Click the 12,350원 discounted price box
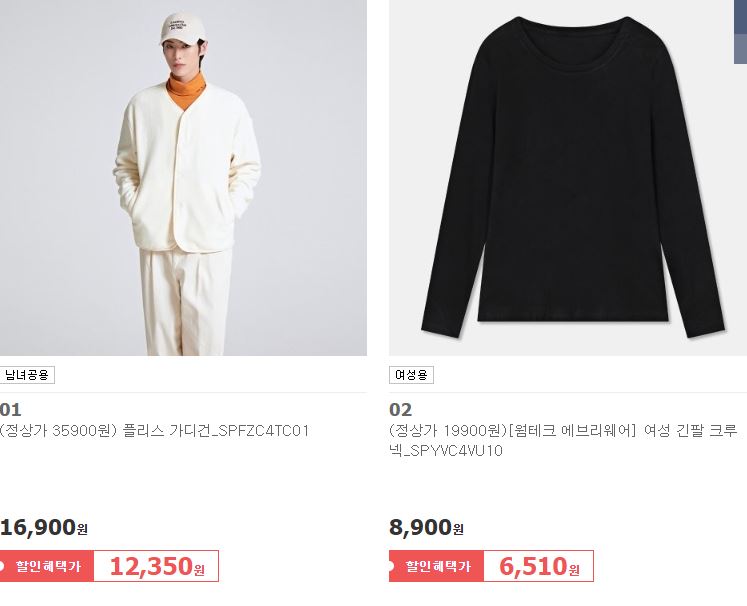The width and height of the screenshot is (747, 606). [x=156, y=566]
